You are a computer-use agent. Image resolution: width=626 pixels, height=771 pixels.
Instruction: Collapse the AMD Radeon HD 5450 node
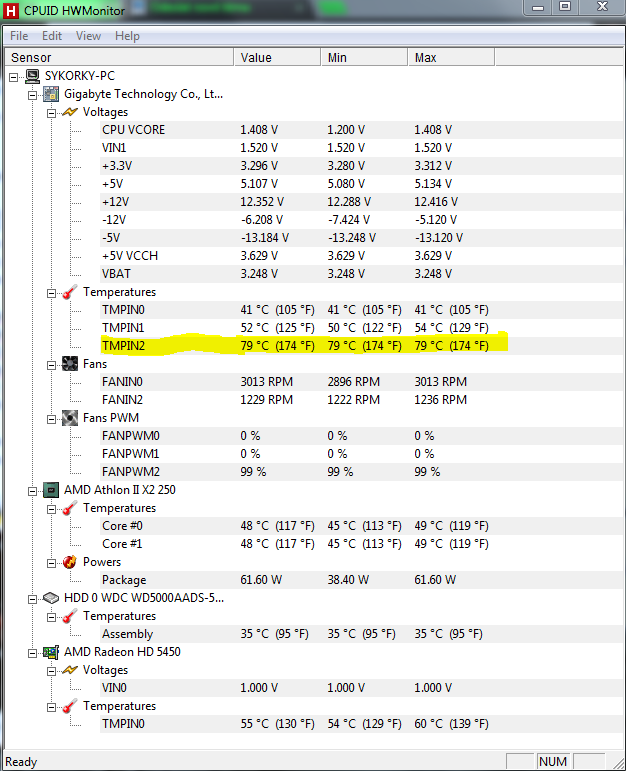(x=33, y=652)
